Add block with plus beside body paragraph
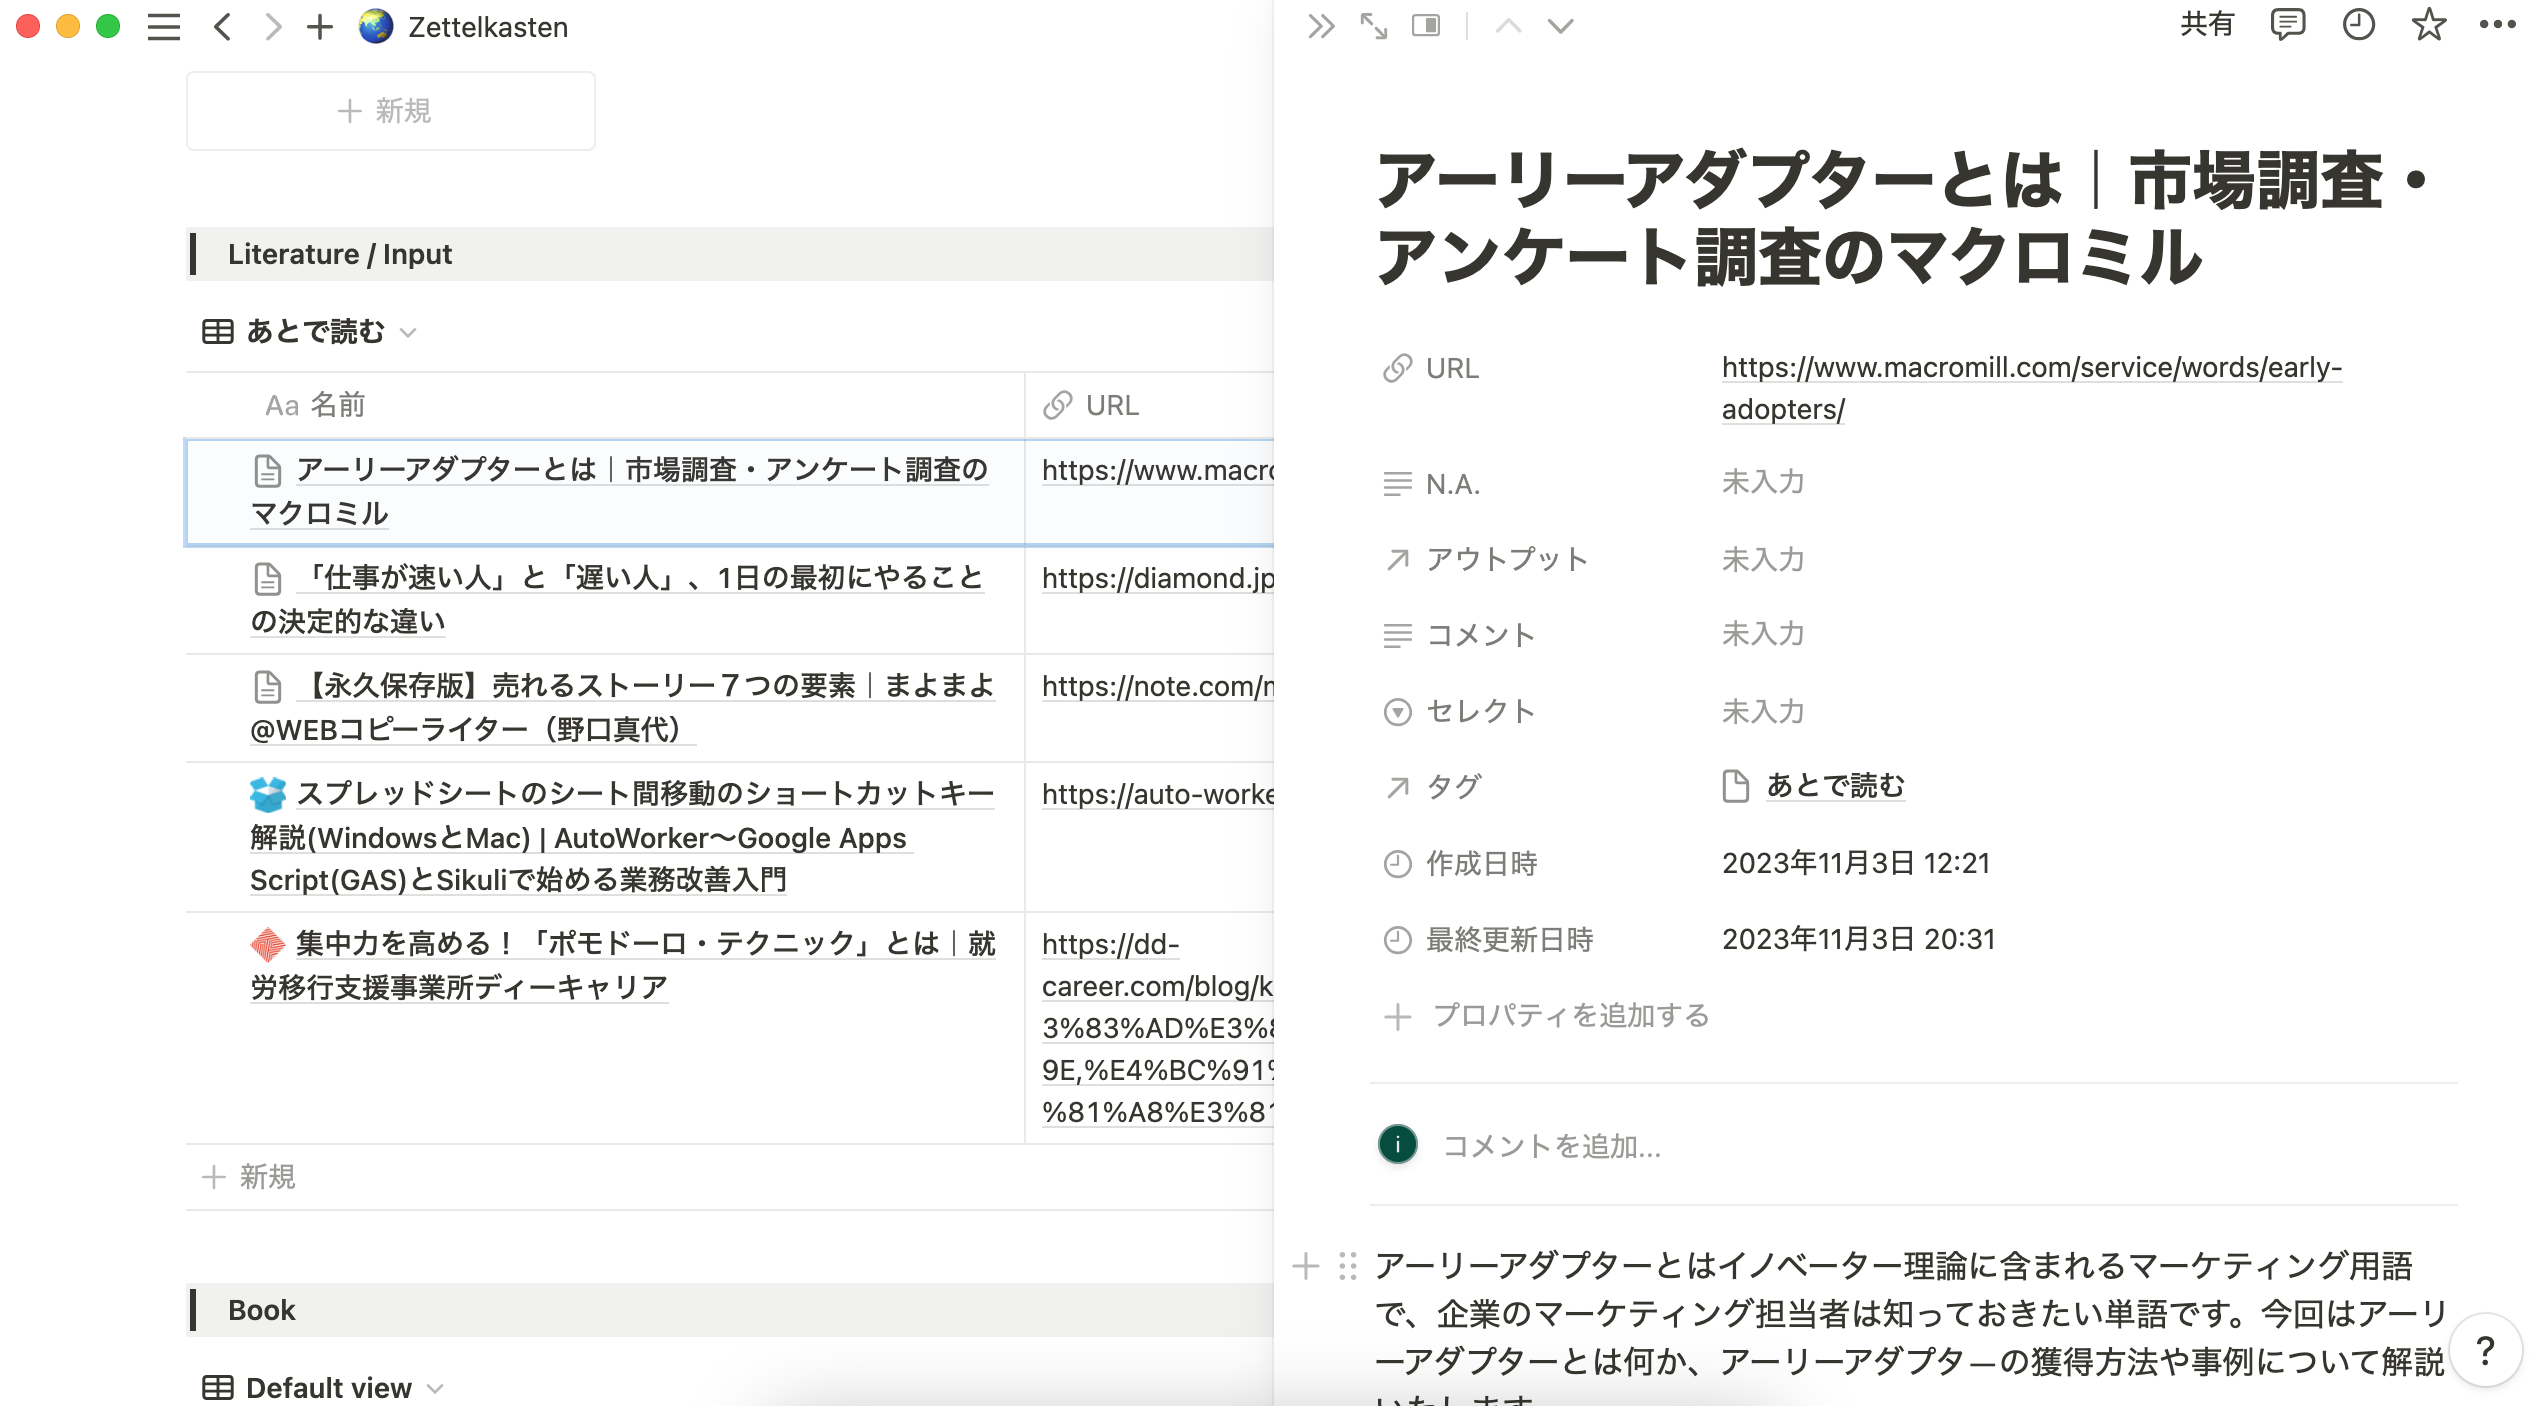This screenshot has width=2542, height=1406. pyautogui.click(x=1306, y=1266)
